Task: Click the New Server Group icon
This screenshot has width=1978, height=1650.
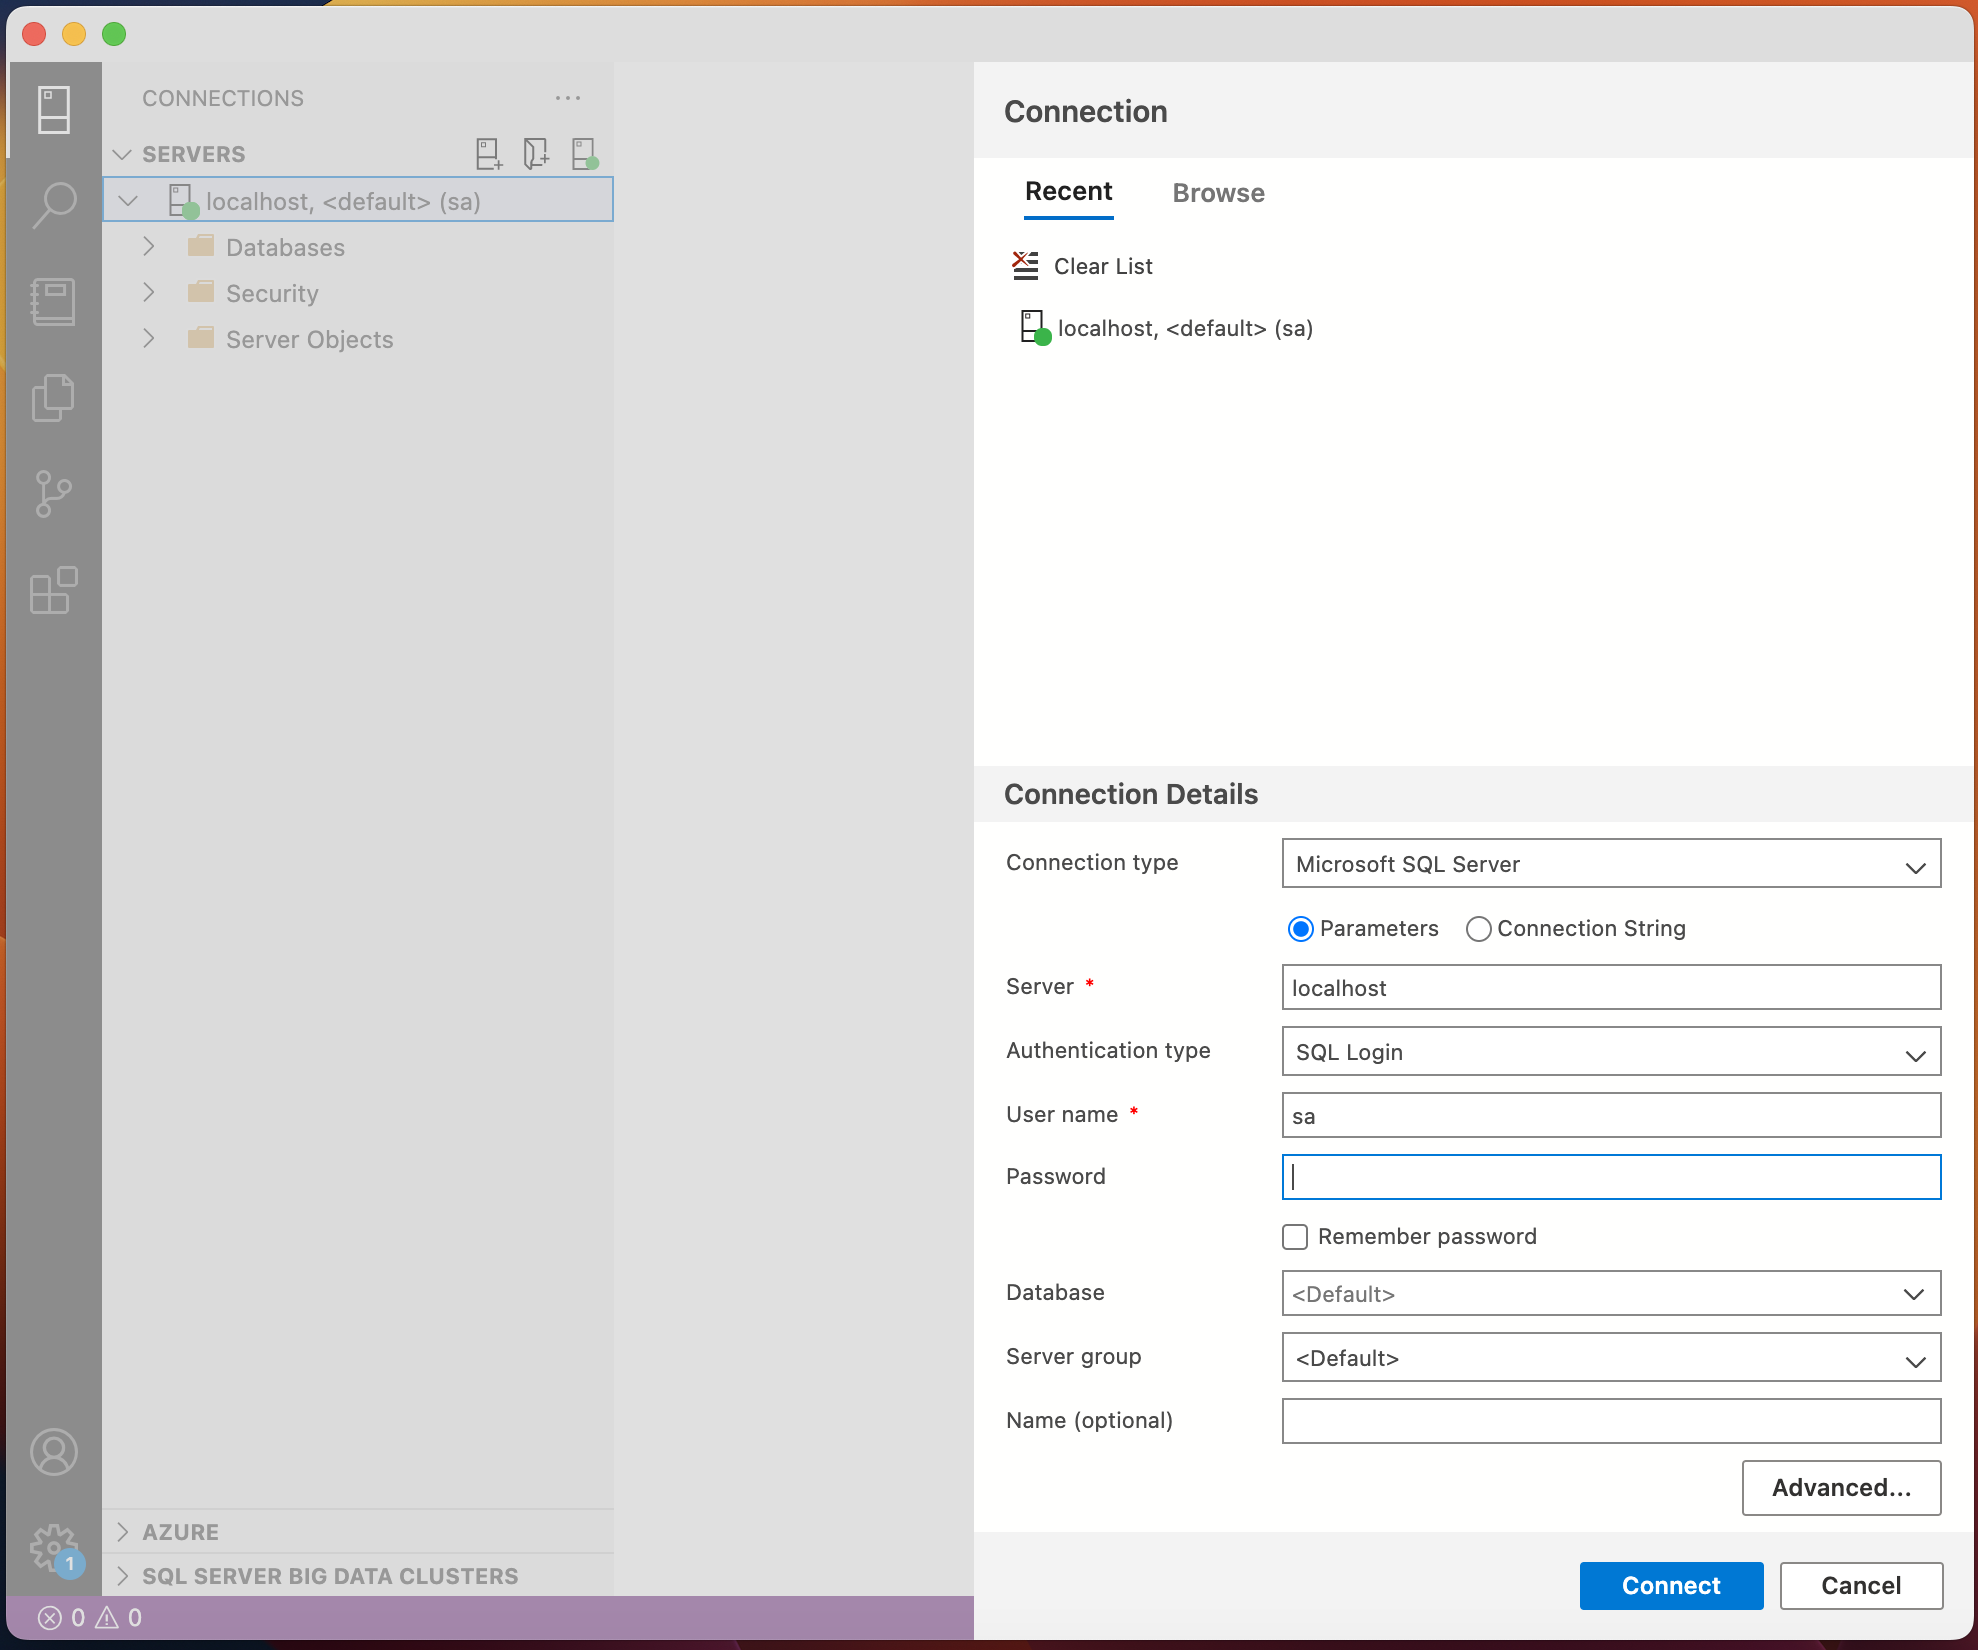Action: point(536,154)
